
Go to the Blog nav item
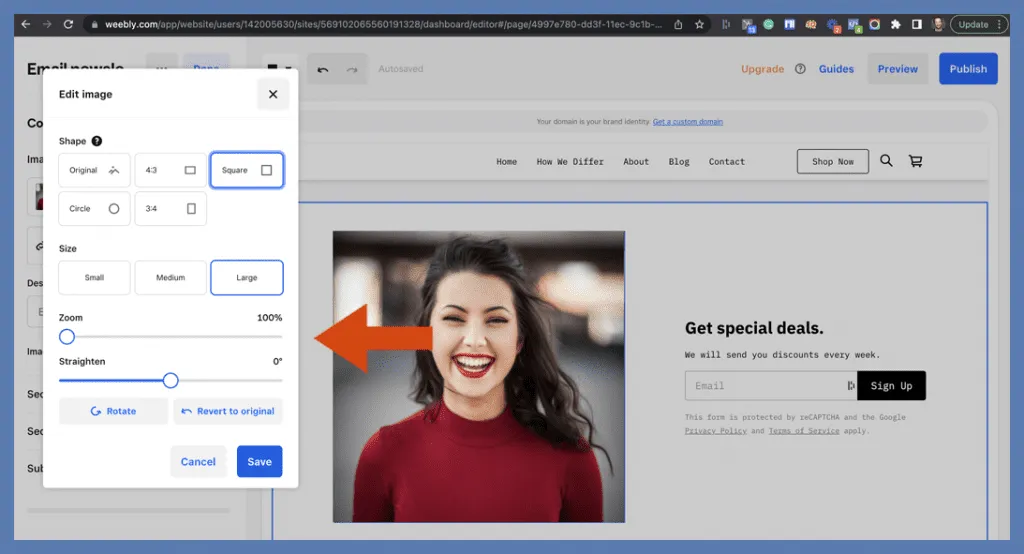[679, 161]
